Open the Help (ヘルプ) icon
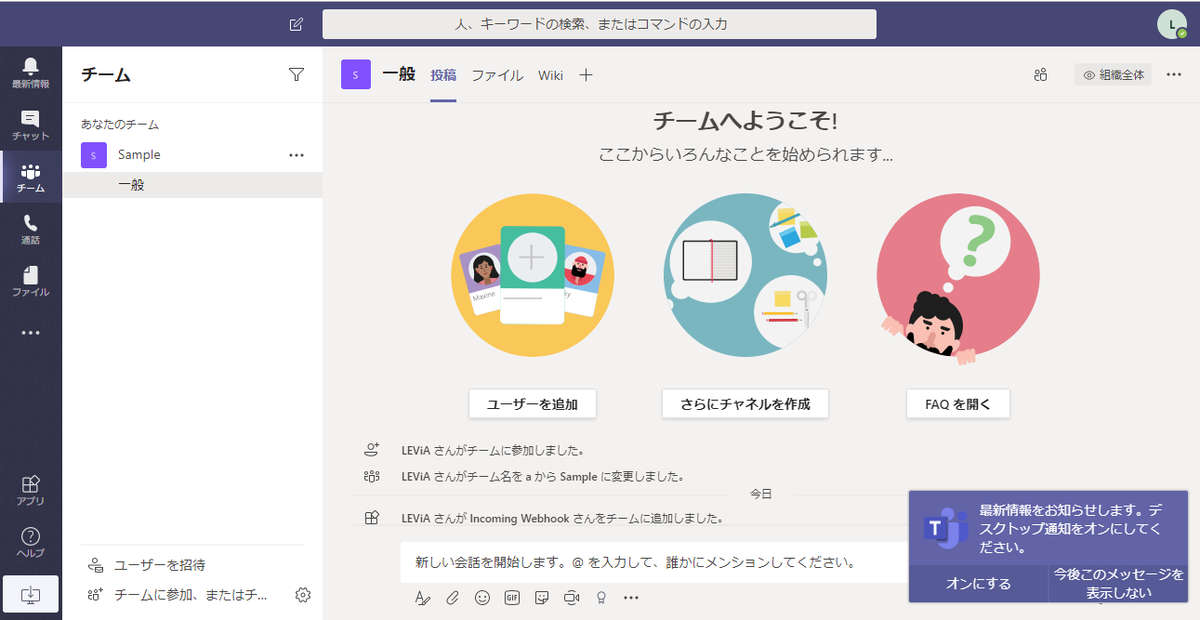The image size is (1200, 620). coord(31,543)
